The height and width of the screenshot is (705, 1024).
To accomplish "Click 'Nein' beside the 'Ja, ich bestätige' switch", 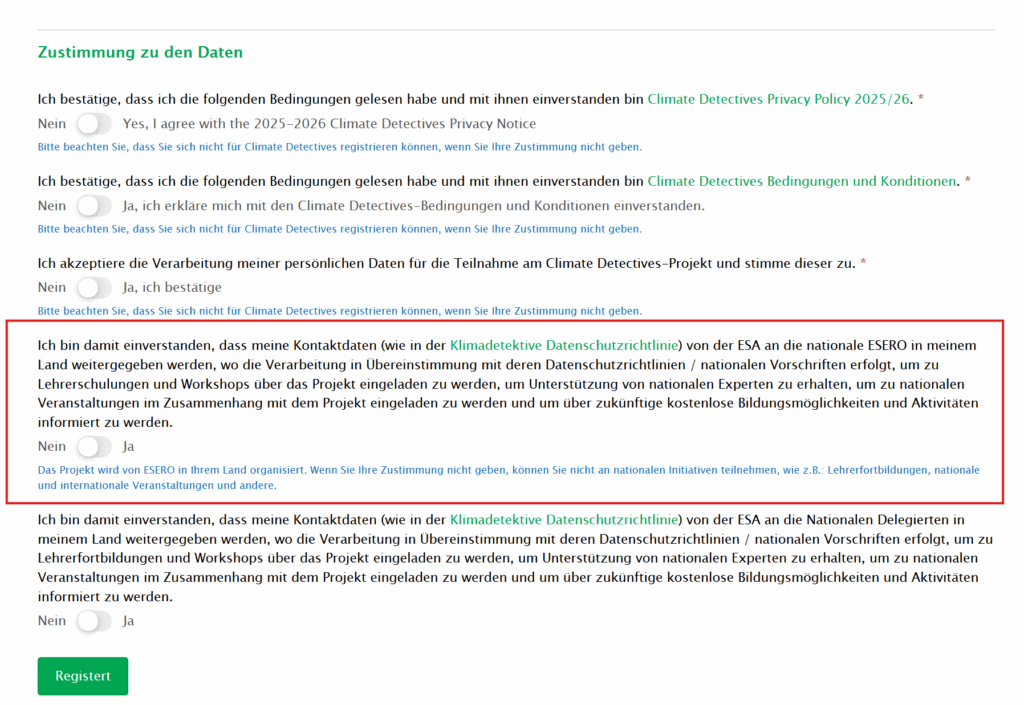I will [52, 288].
